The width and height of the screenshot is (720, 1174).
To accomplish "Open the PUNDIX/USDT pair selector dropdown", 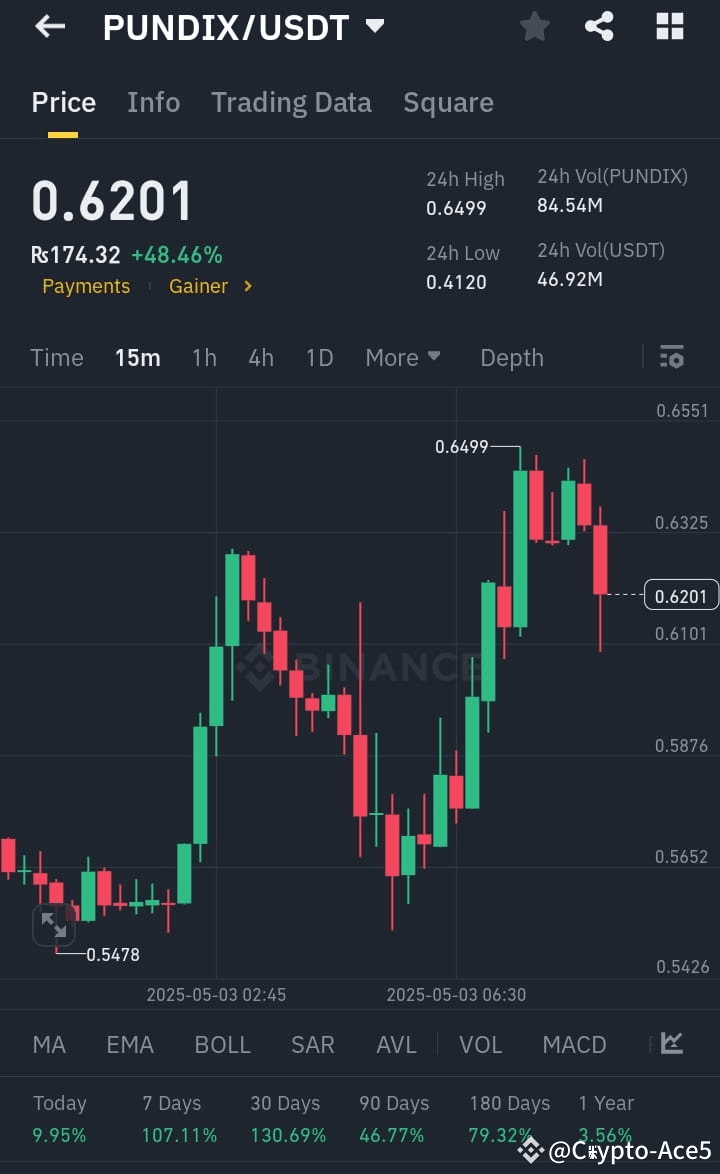I will click(376, 27).
